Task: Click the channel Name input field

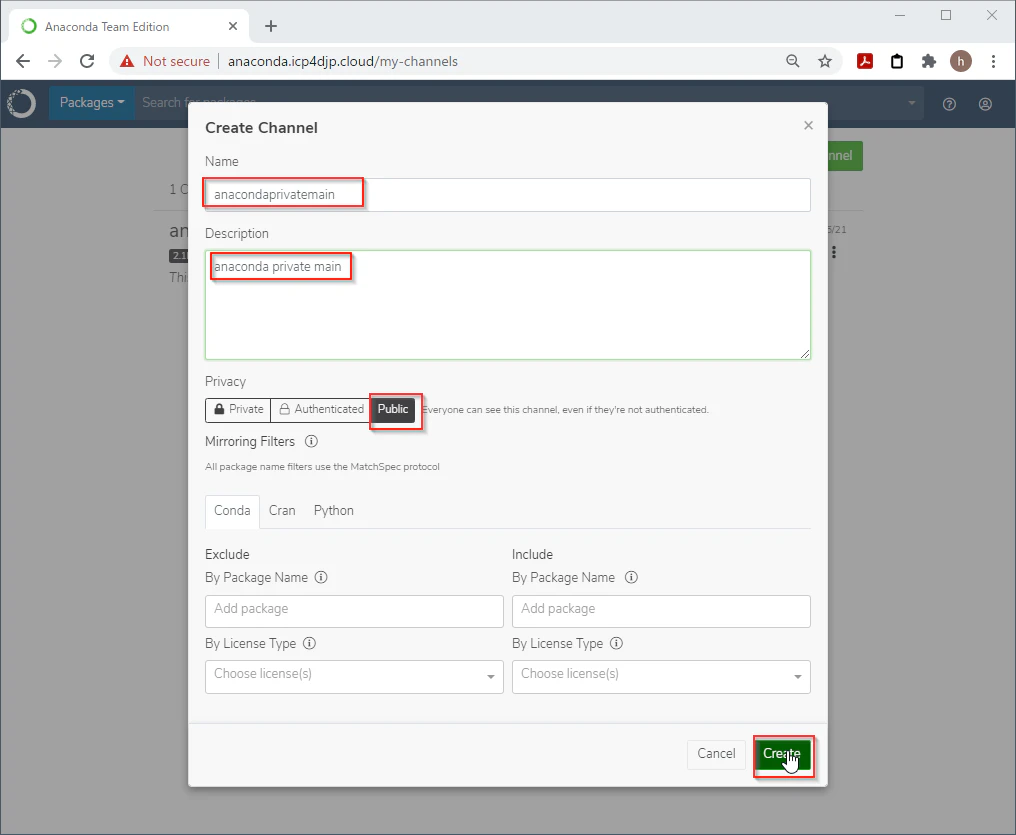Action: point(507,194)
